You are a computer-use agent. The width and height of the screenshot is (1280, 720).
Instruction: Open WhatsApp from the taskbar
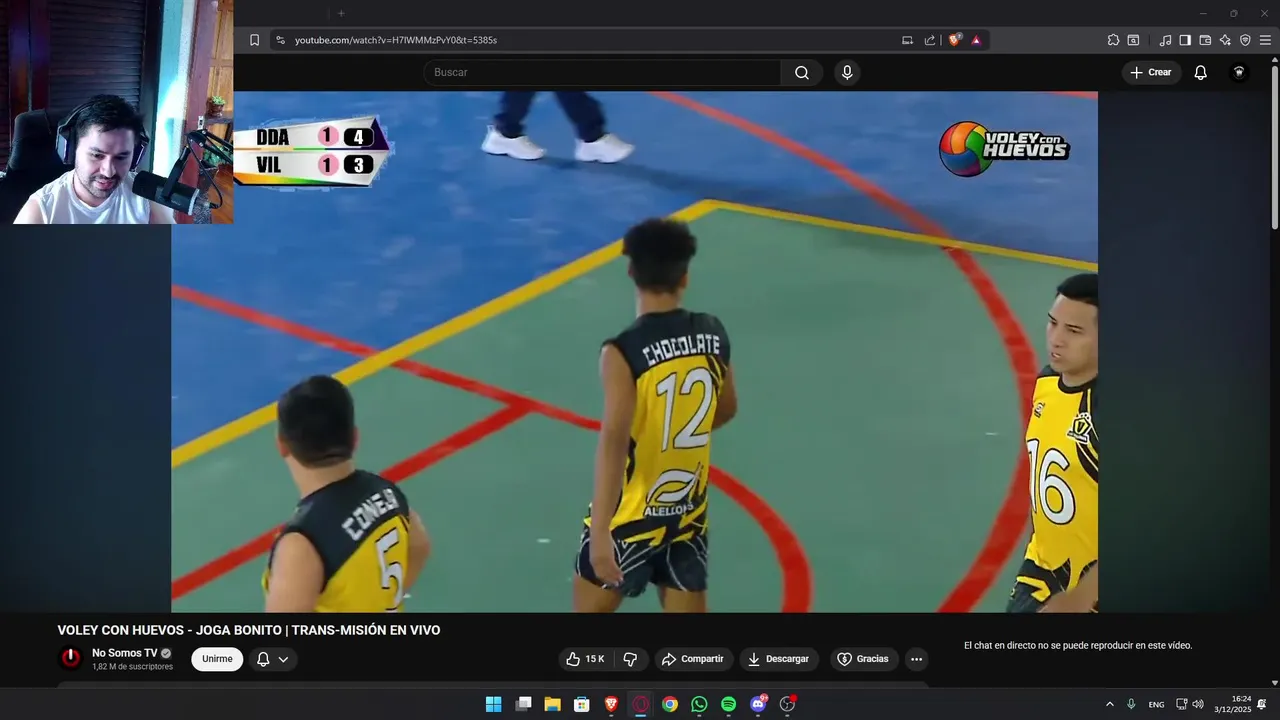click(699, 704)
